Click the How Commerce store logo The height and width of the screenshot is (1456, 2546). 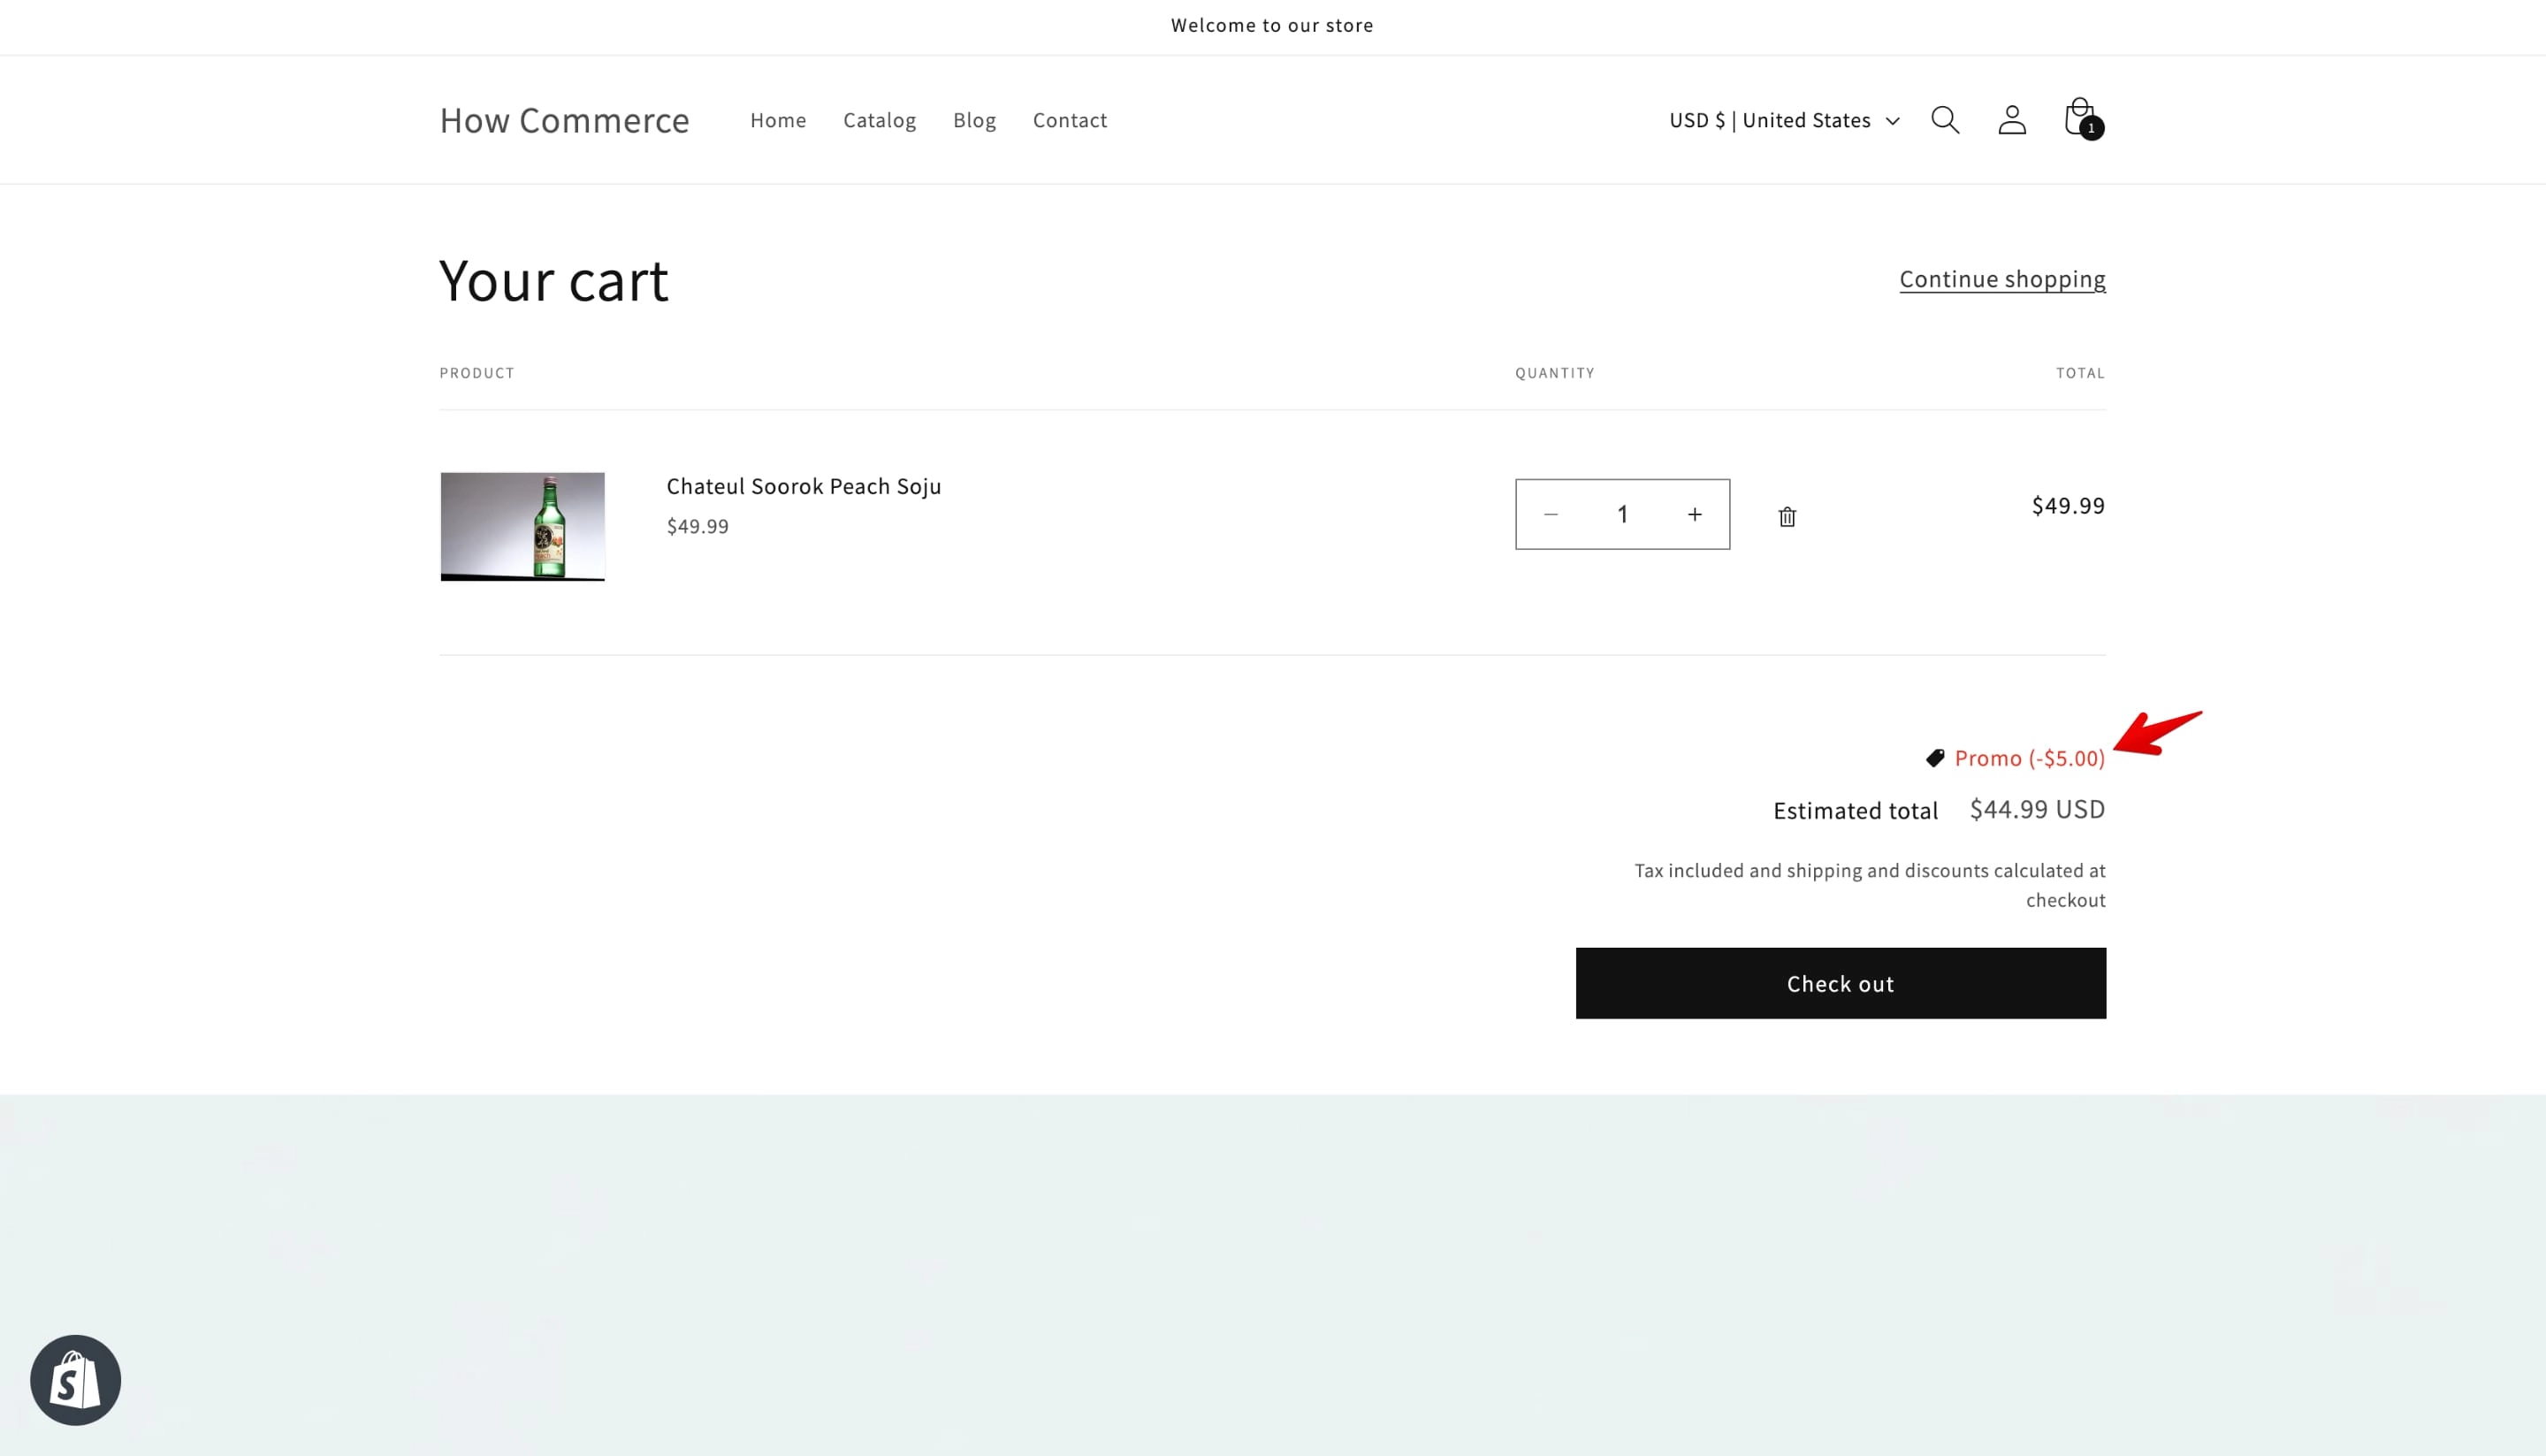click(564, 120)
